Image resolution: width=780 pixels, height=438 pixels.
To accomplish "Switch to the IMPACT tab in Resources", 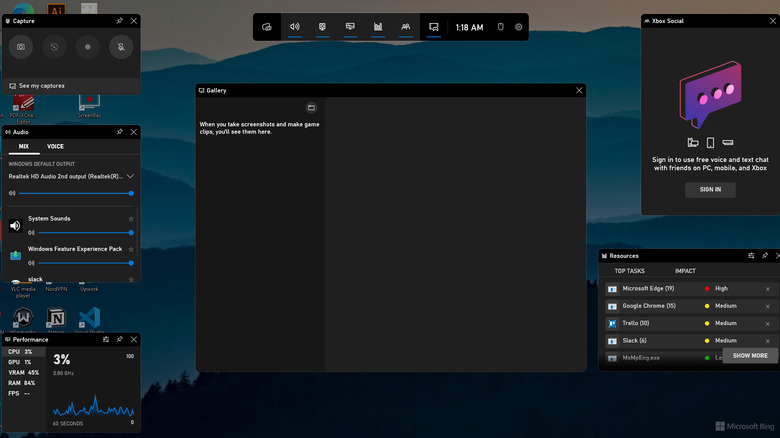I will (685, 271).
